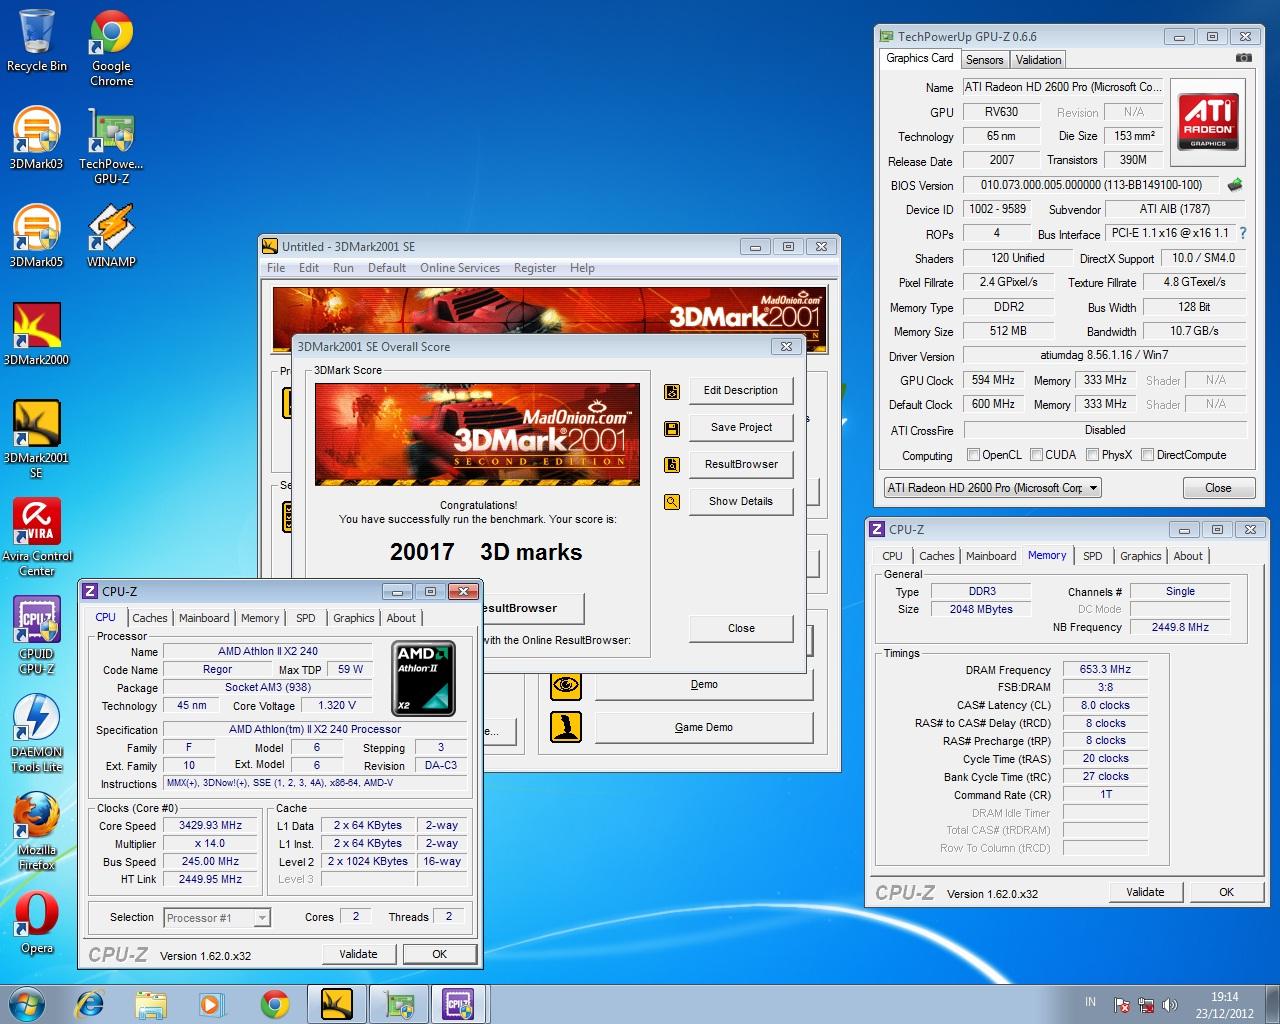Click the Game Demo button
The width and height of the screenshot is (1280, 1024).
tap(704, 728)
